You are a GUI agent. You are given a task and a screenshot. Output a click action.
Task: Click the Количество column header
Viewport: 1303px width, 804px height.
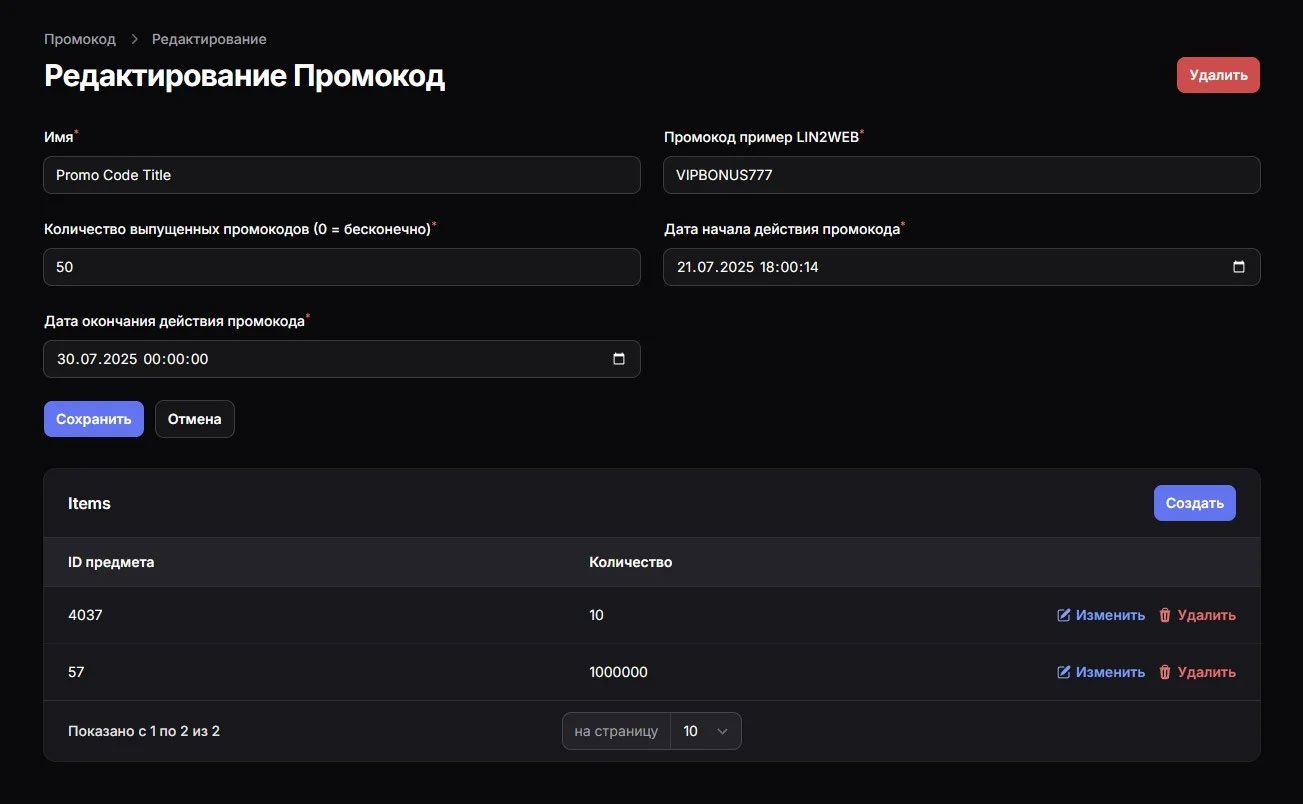click(x=631, y=562)
